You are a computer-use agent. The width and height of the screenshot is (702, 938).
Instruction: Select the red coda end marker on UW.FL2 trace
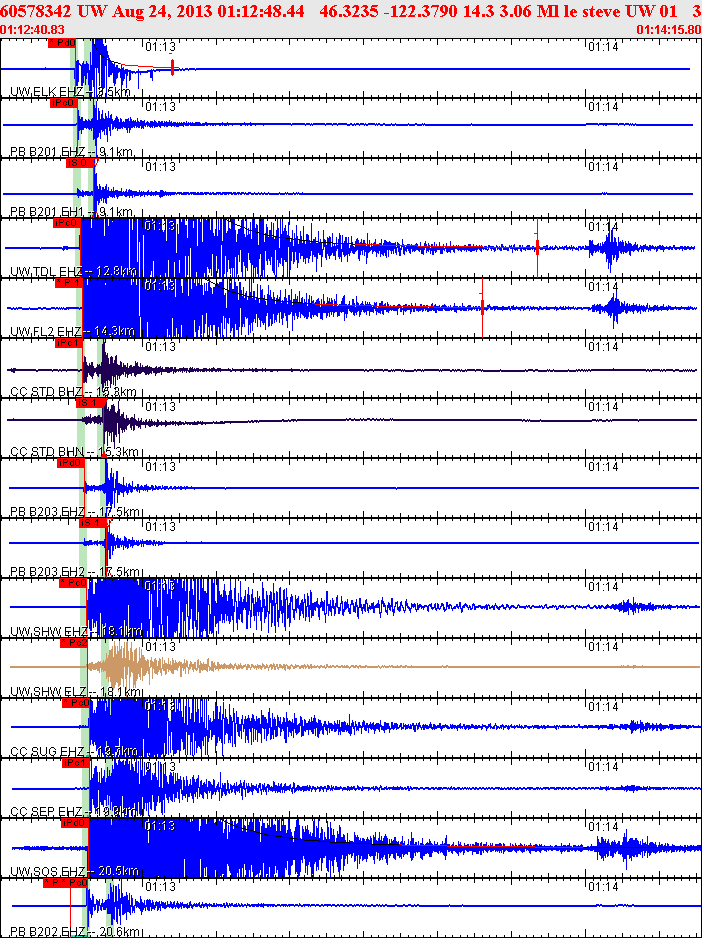(482, 307)
